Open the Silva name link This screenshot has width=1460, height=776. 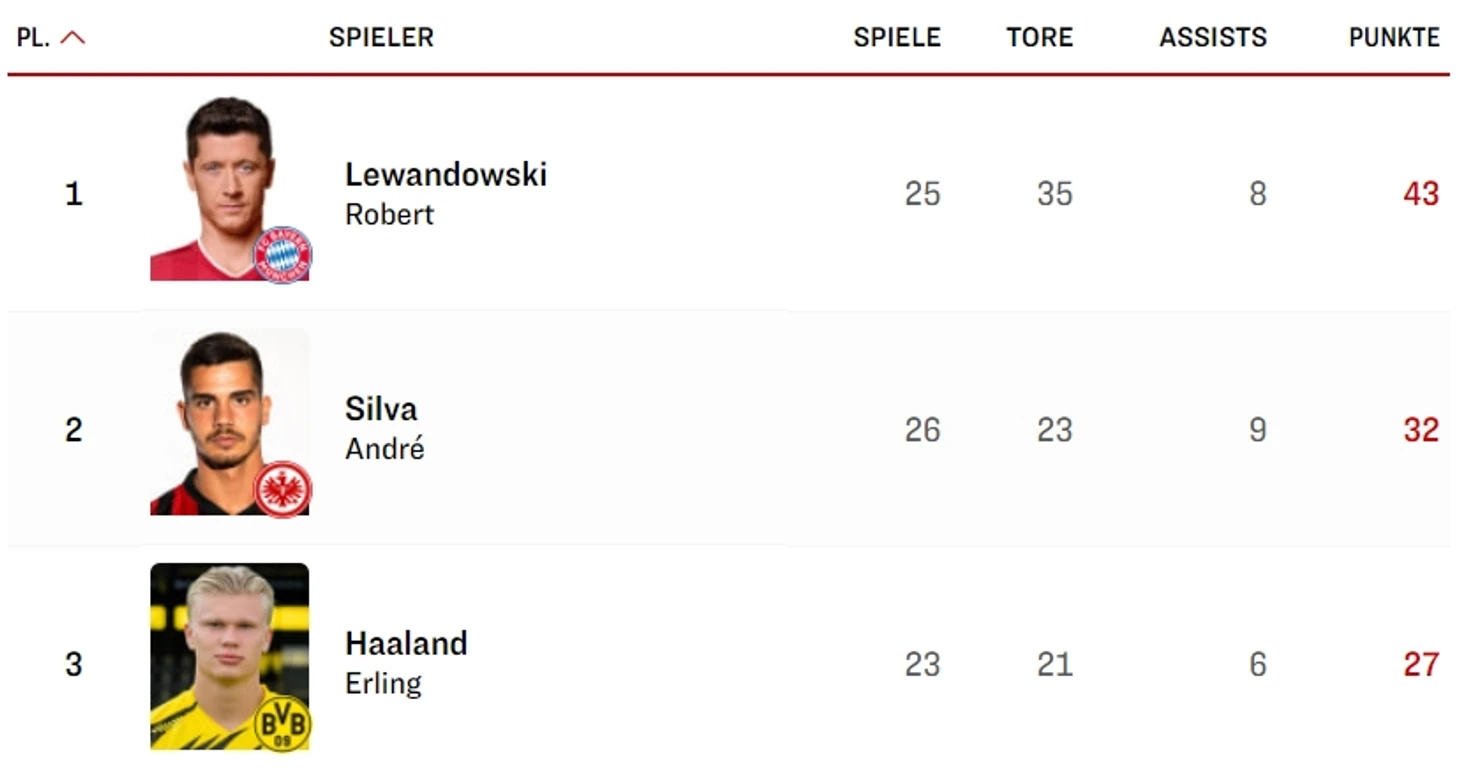pyautogui.click(x=381, y=408)
